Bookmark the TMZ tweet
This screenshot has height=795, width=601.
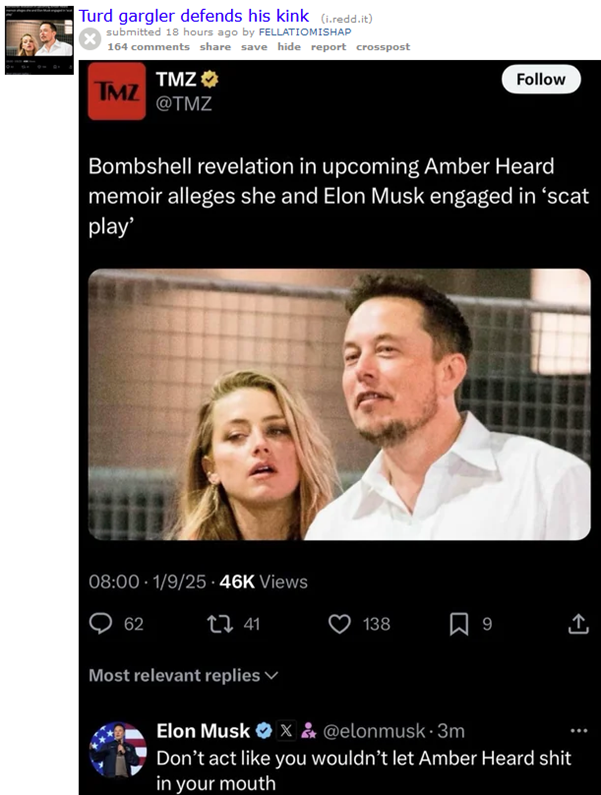tap(459, 624)
